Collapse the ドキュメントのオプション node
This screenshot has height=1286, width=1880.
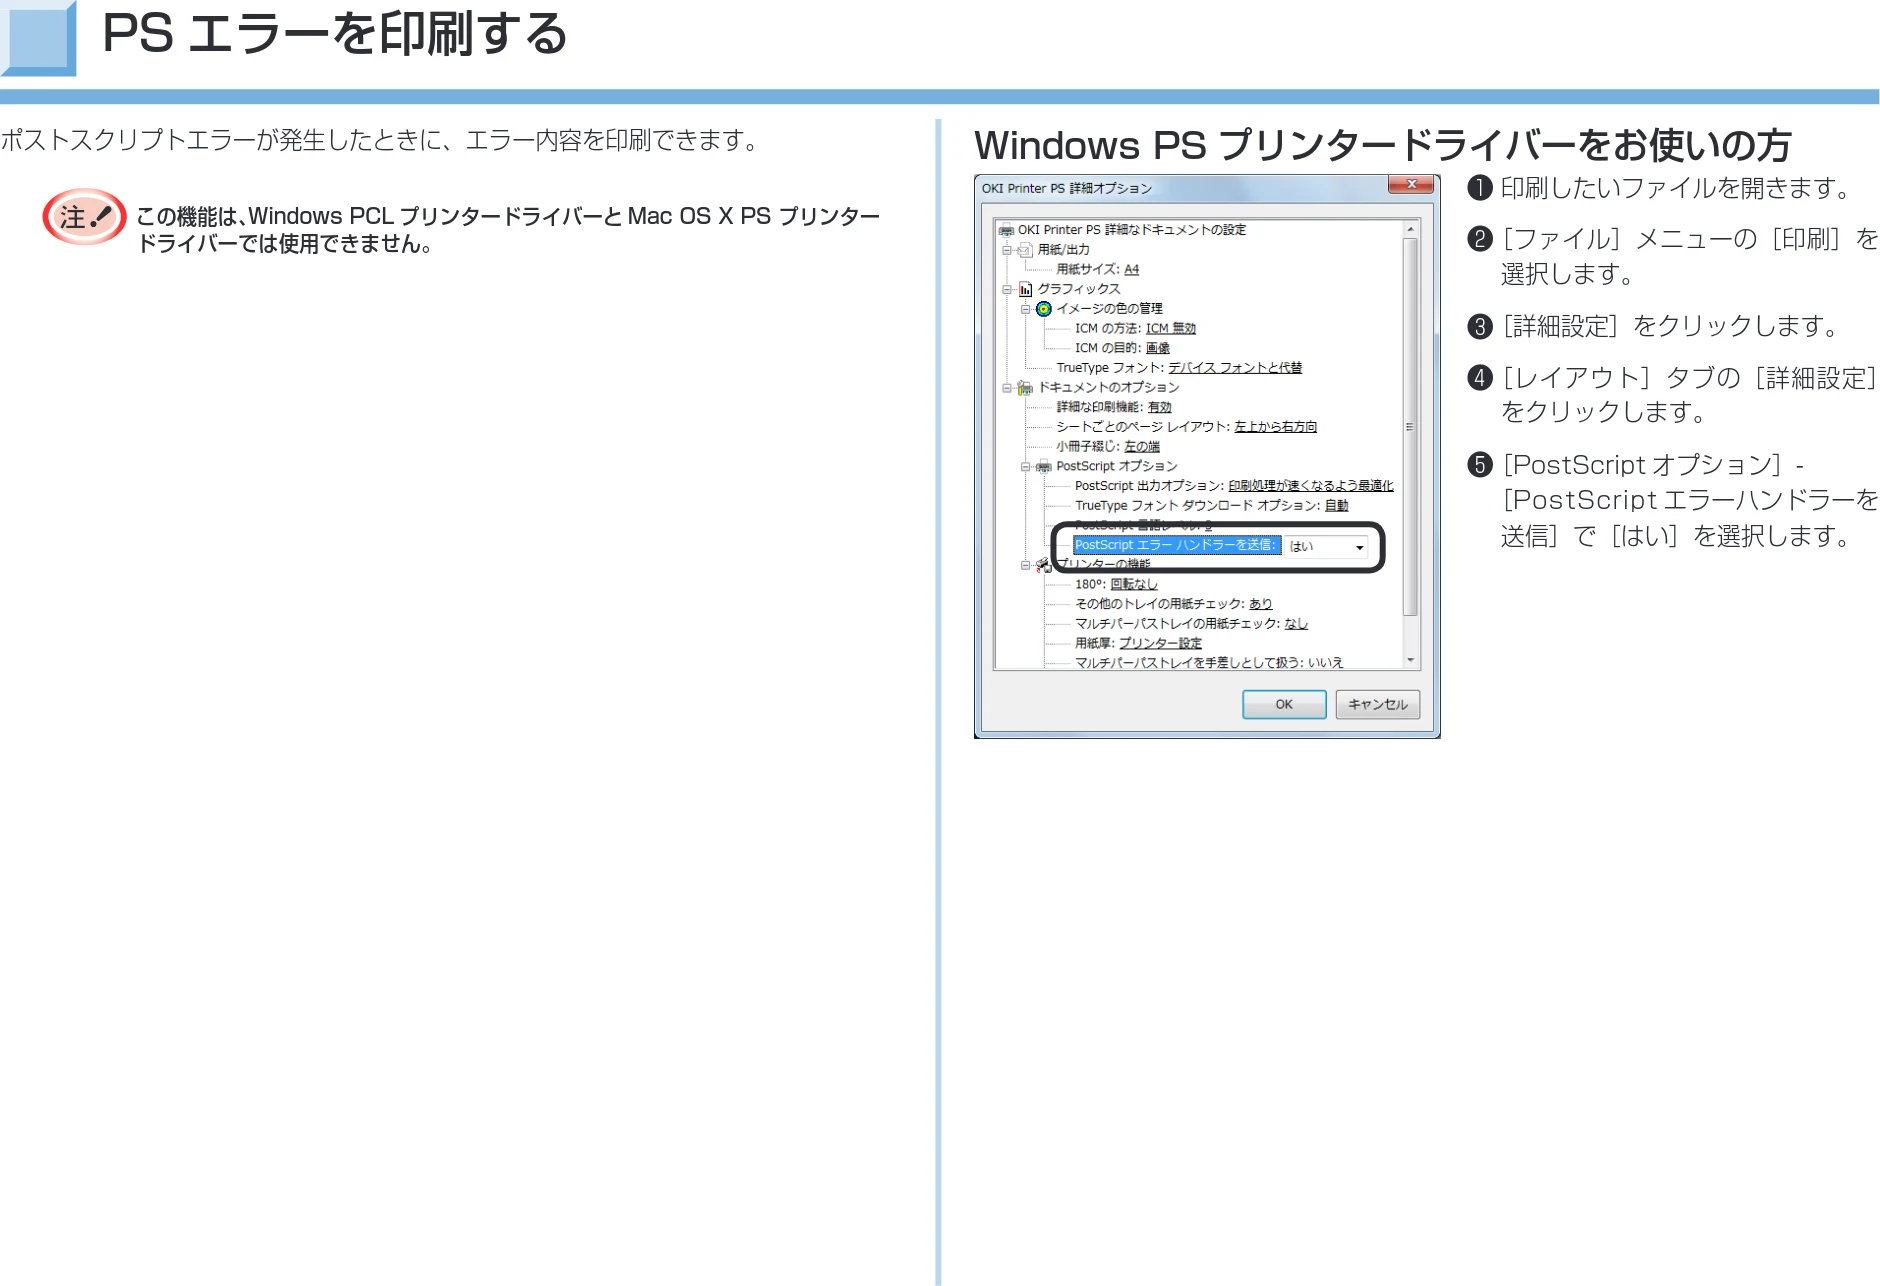pos(1007,388)
